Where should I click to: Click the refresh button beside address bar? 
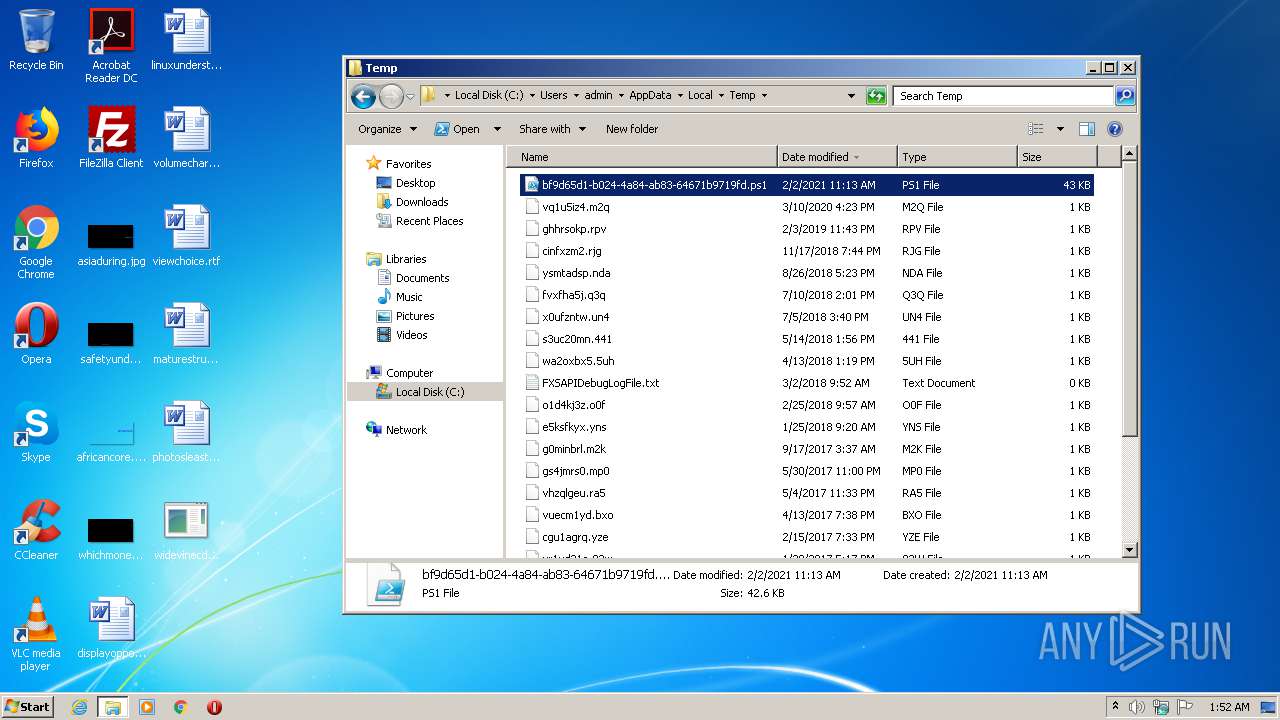(x=876, y=96)
